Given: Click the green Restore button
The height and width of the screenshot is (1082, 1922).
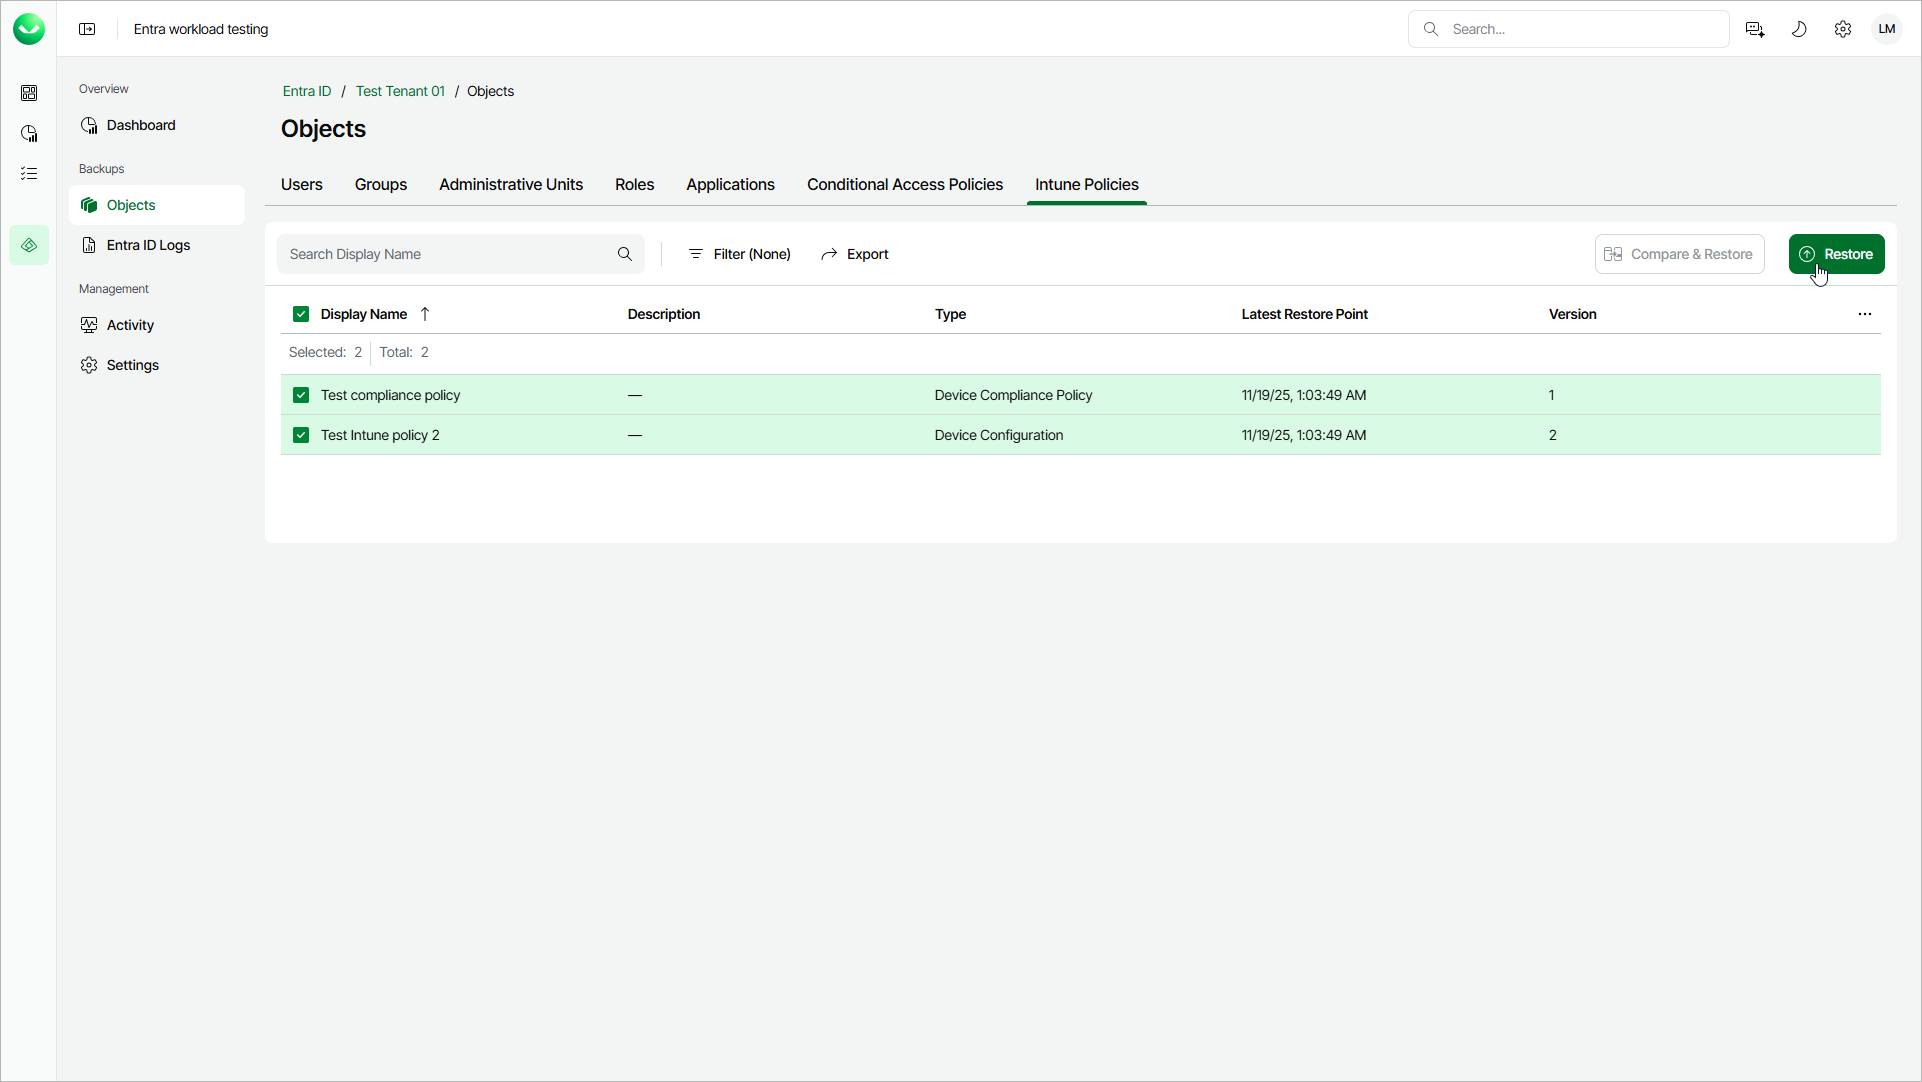Looking at the screenshot, I should coord(1836,254).
